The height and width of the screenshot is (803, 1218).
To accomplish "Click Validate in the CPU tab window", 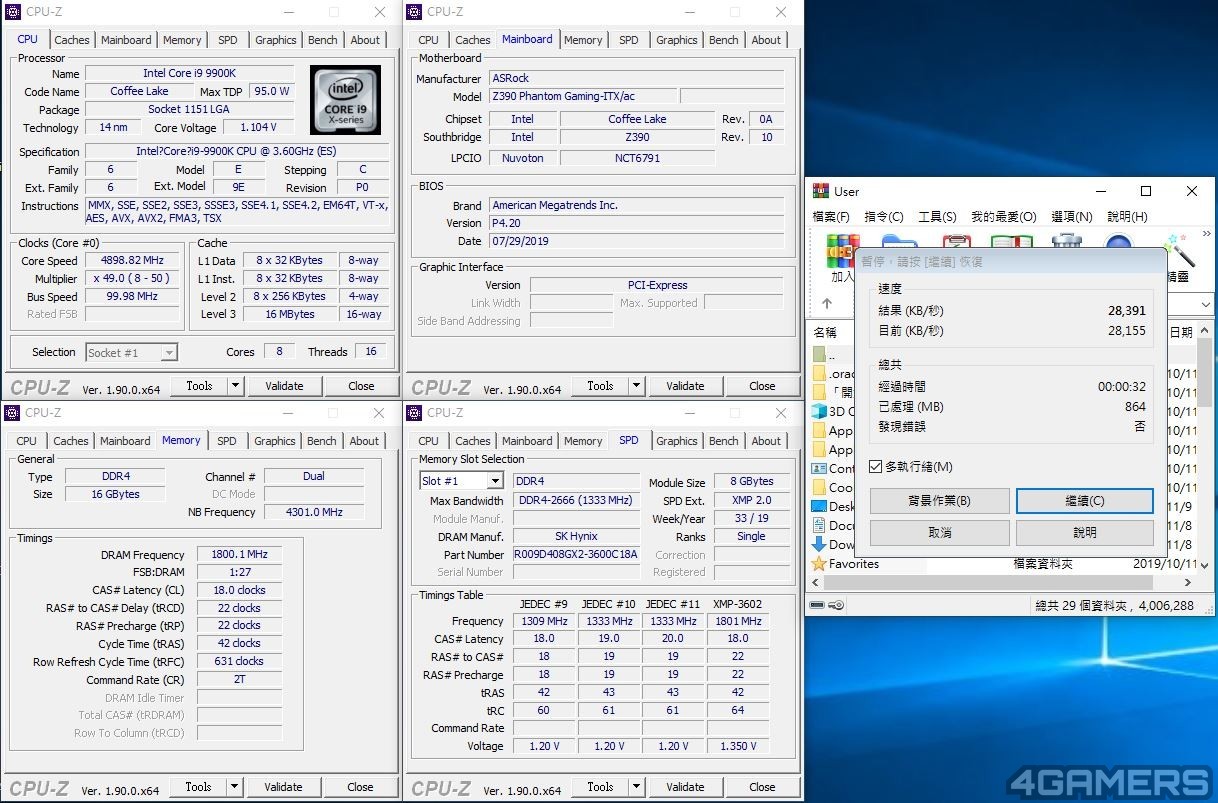I will pos(284,386).
